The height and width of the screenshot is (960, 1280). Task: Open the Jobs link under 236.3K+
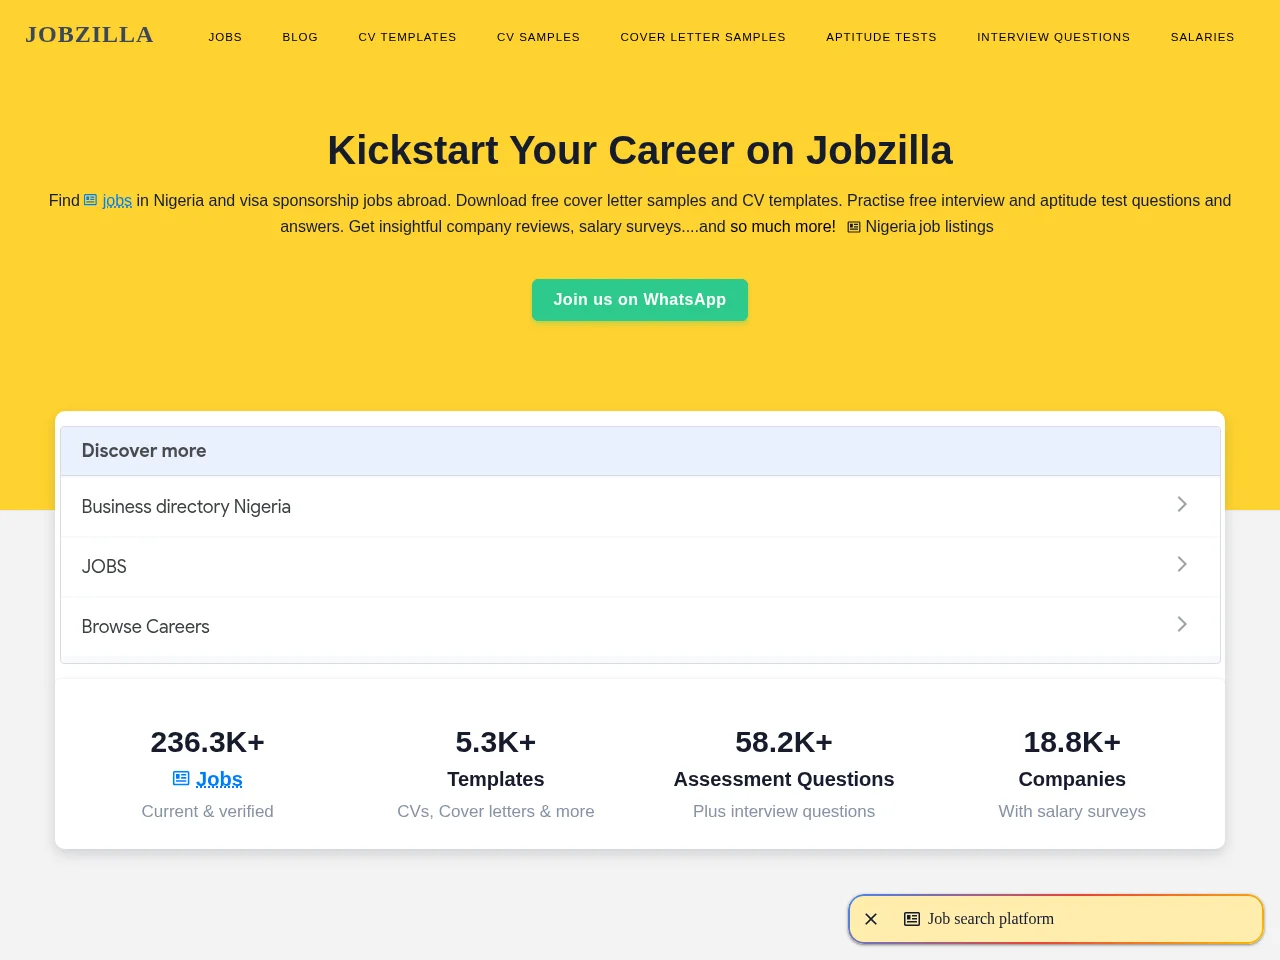pos(219,779)
